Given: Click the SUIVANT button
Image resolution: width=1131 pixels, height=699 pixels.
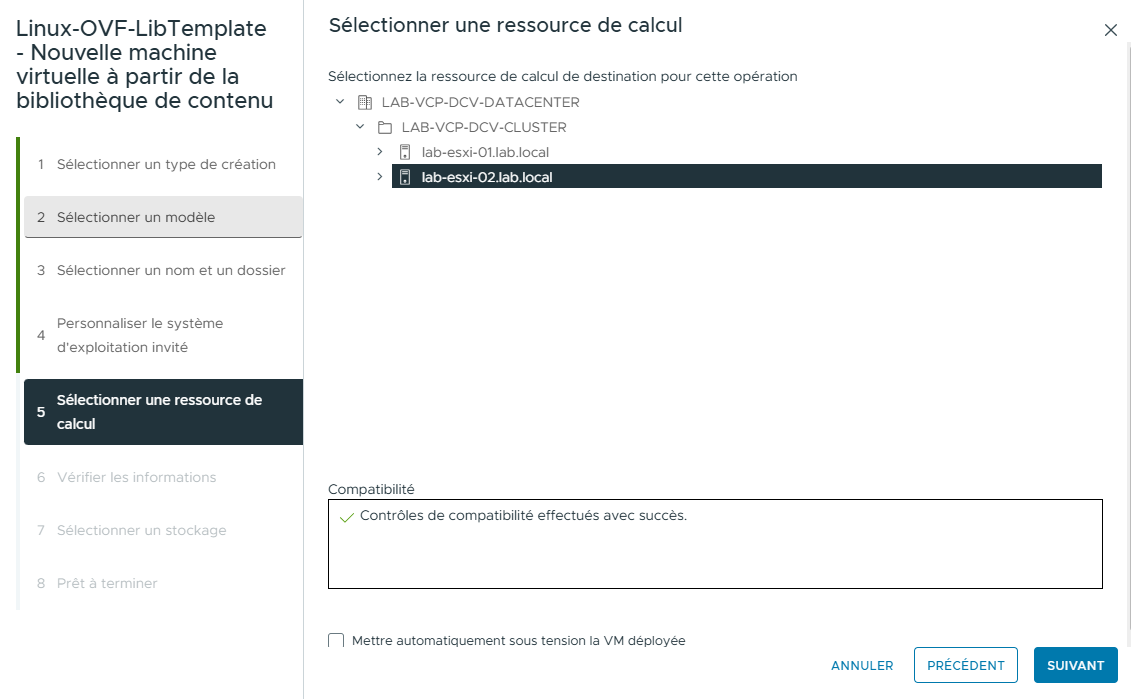Looking at the screenshot, I should pos(1075,665).
